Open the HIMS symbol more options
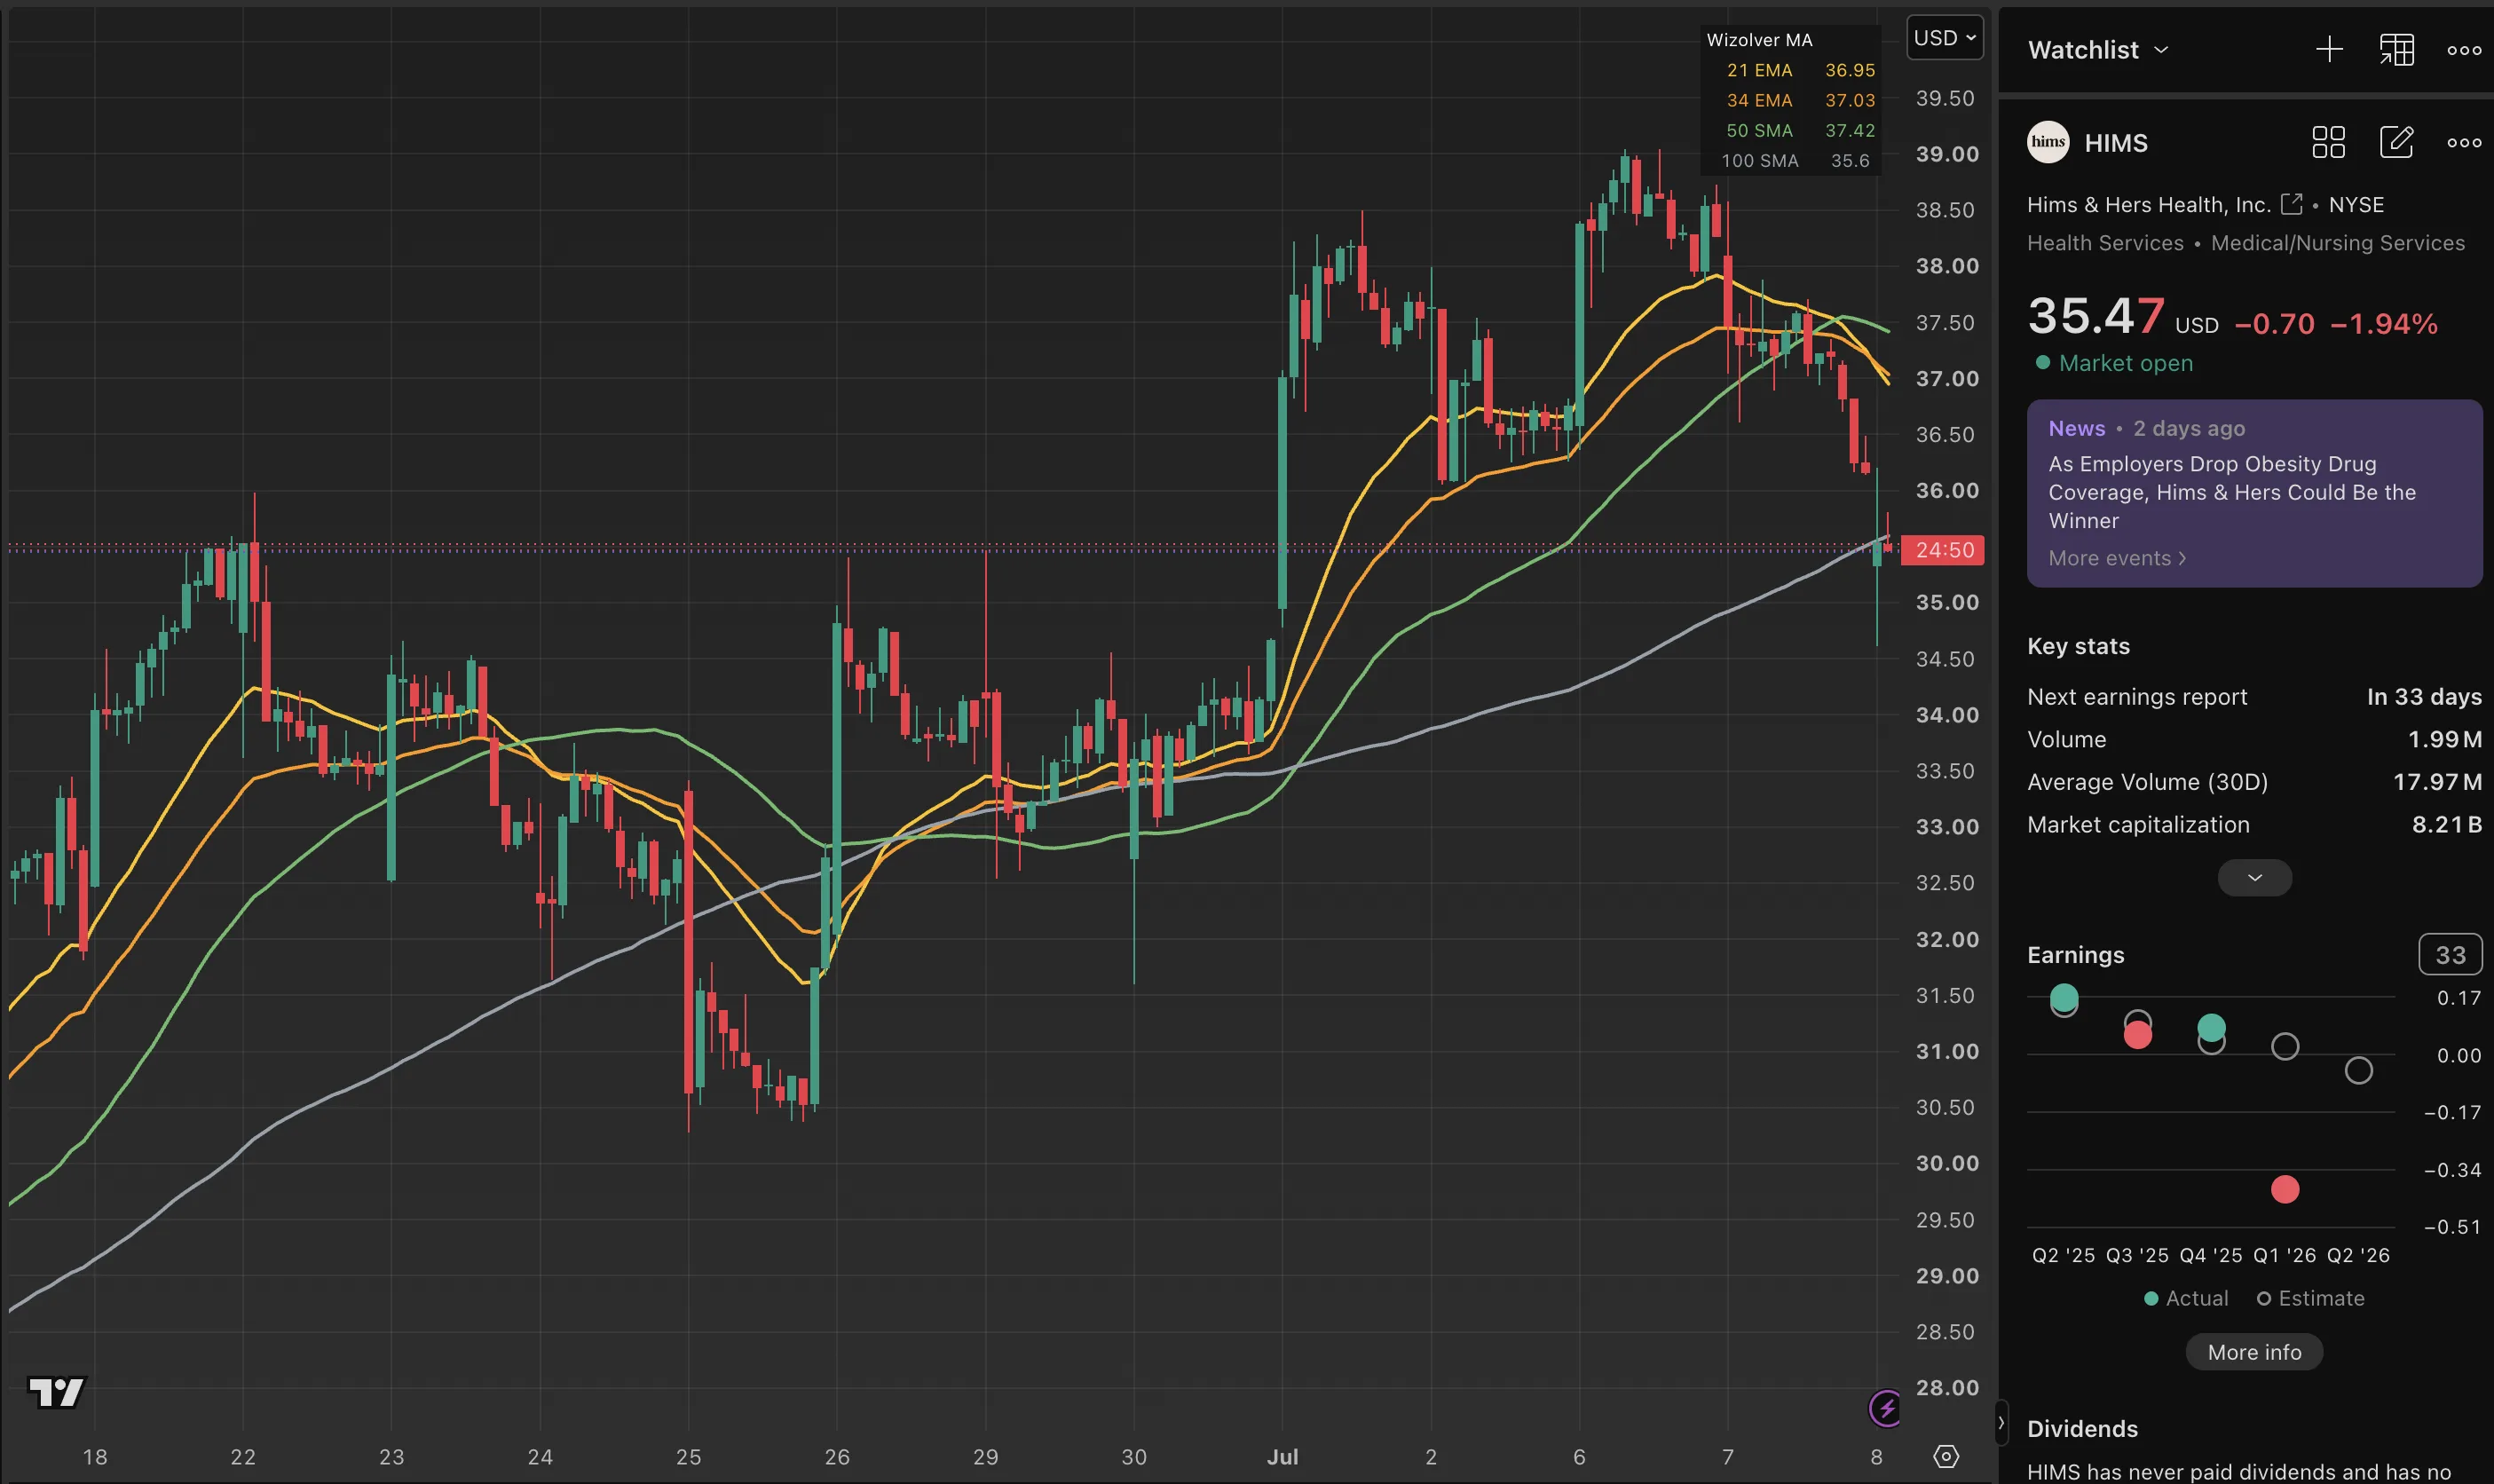This screenshot has width=2494, height=1484. coord(2464,143)
